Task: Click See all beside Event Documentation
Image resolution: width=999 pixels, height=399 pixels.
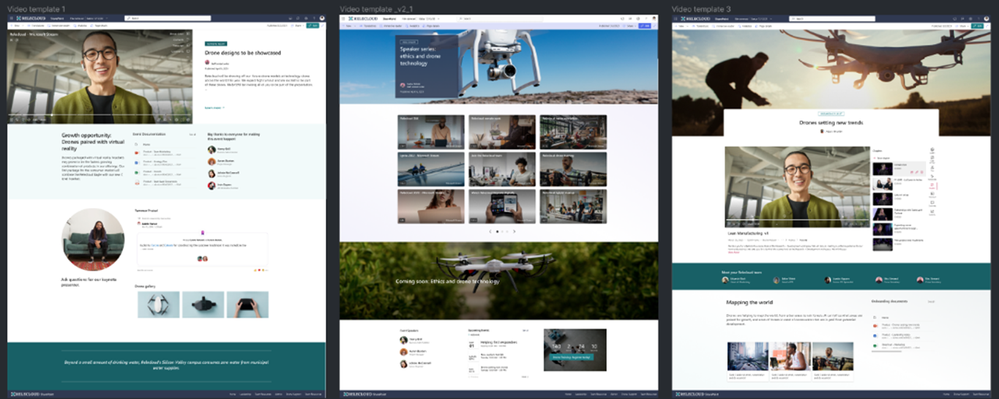Action: tap(192, 134)
